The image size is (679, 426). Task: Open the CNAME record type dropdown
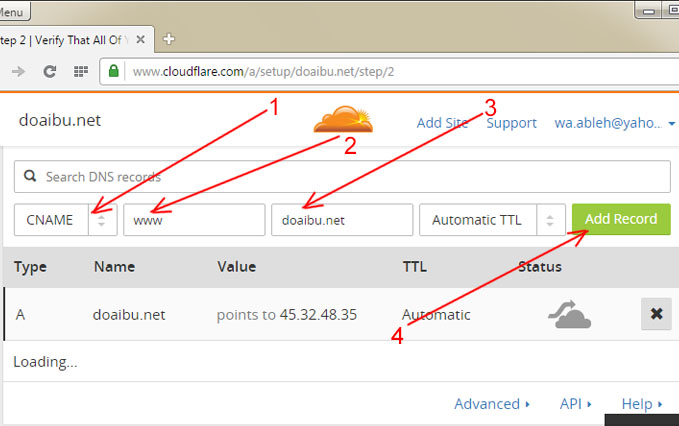[x=65, y=220]
